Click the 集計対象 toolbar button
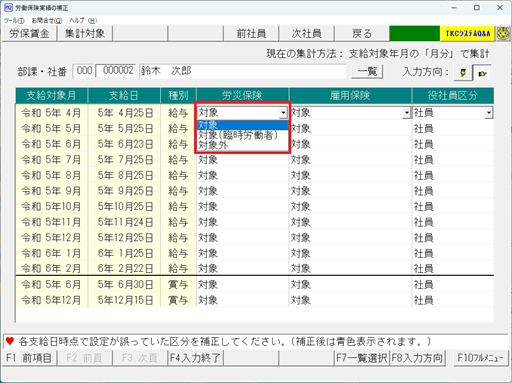Image resolution: width=512 pixels, height=383 pixels. (85, 34)
